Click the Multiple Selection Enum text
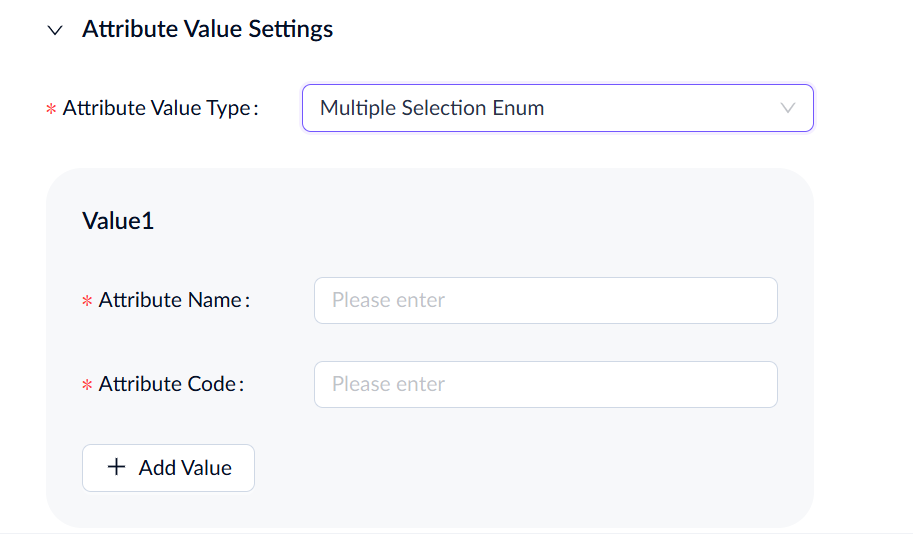The height and width of the screenshot is (548, 913). tap(432, 108)
